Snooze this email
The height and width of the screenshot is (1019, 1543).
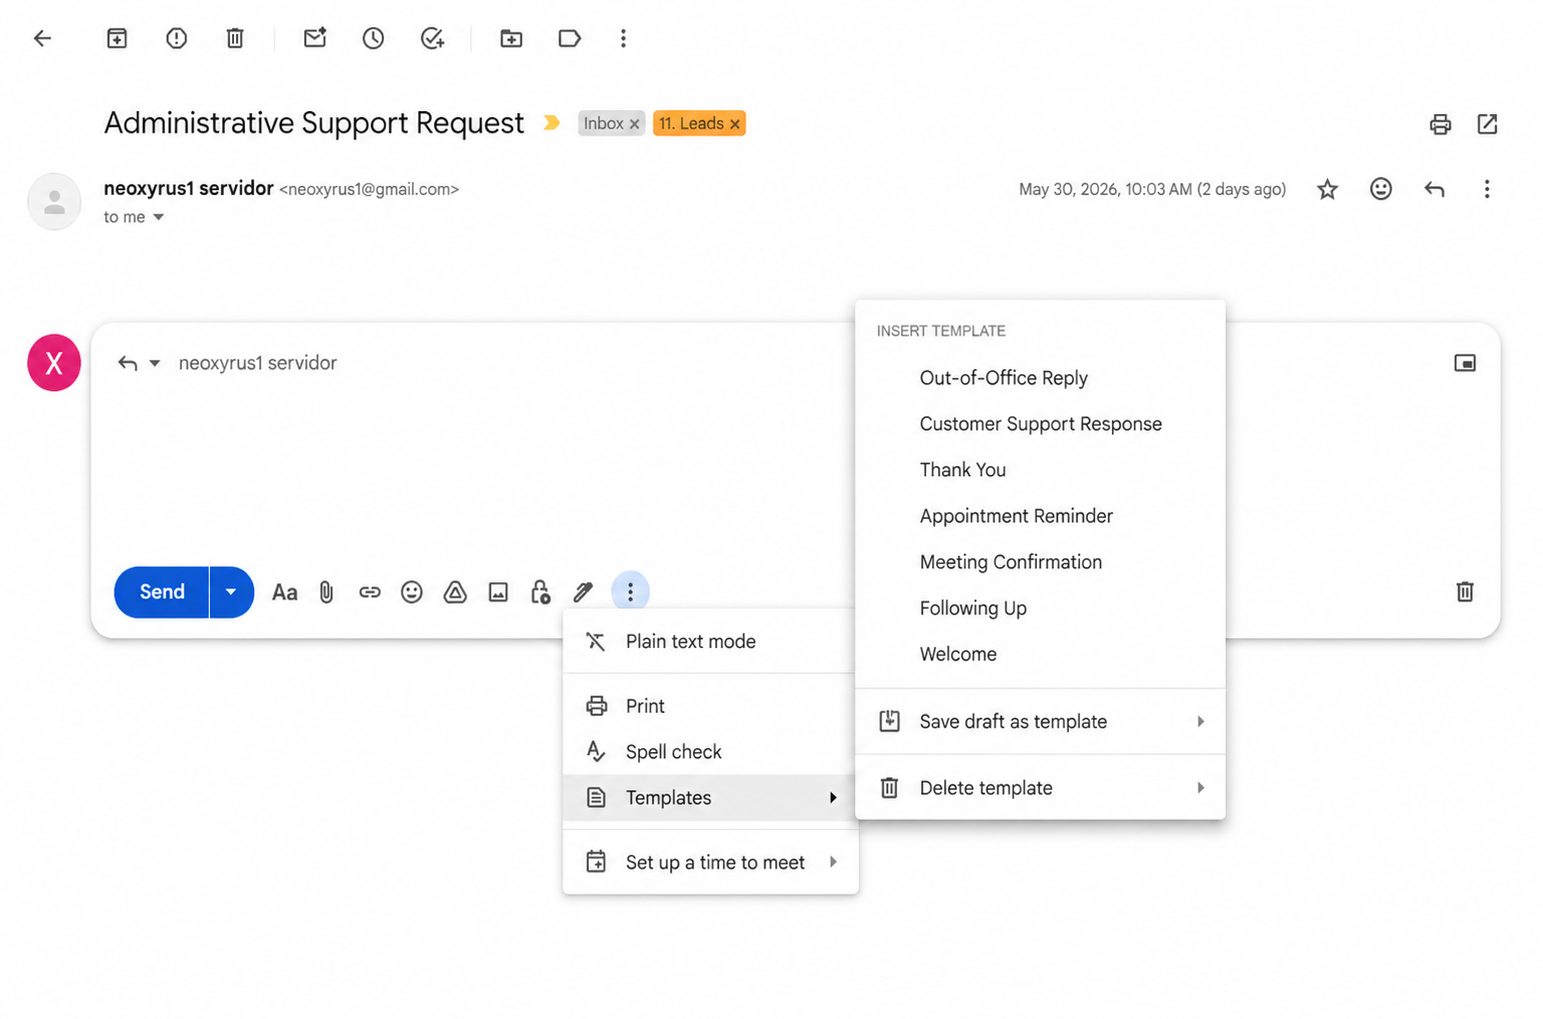[373, 38]
